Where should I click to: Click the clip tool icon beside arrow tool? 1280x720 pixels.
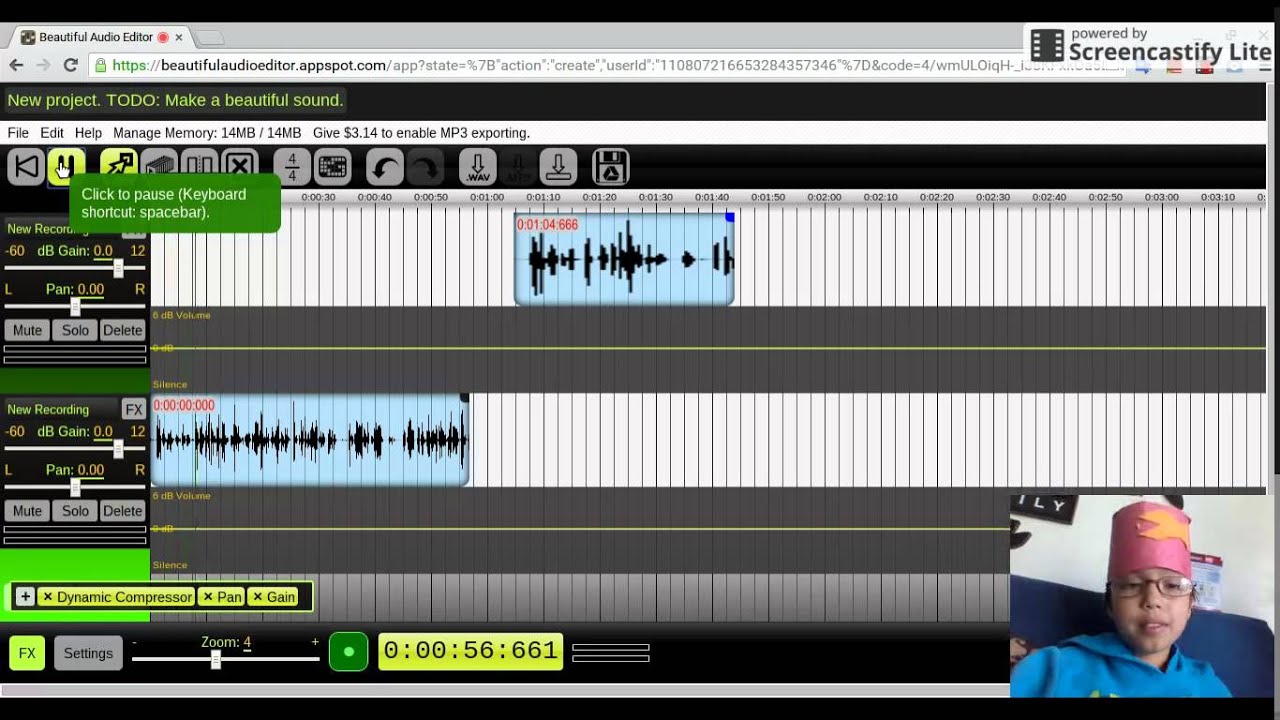(159, 167)
